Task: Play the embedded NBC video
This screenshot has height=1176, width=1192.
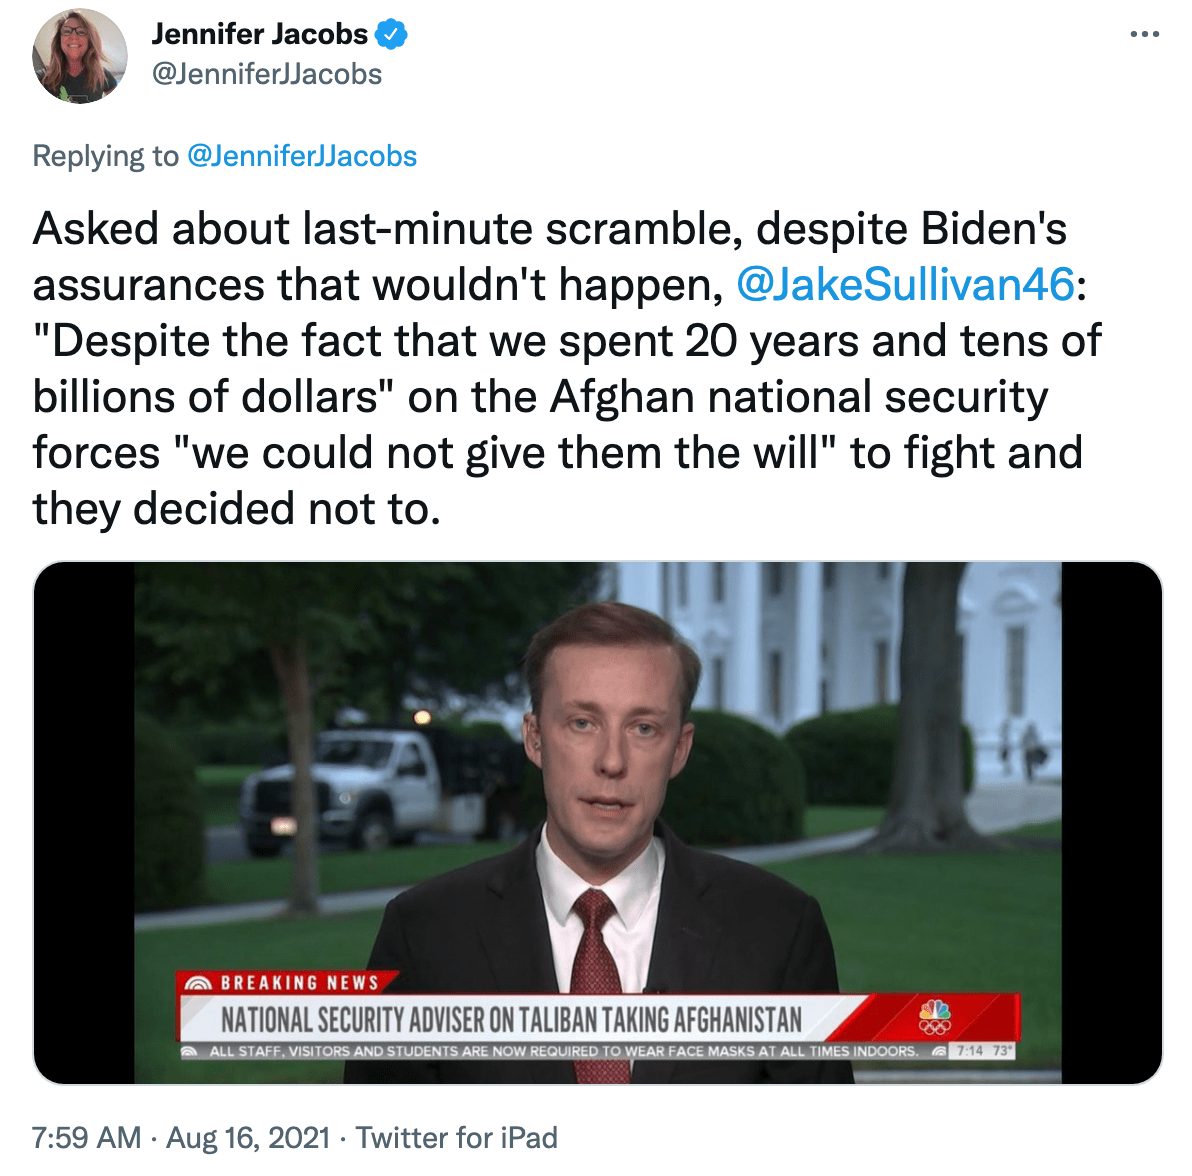Action: pos(598,823)
